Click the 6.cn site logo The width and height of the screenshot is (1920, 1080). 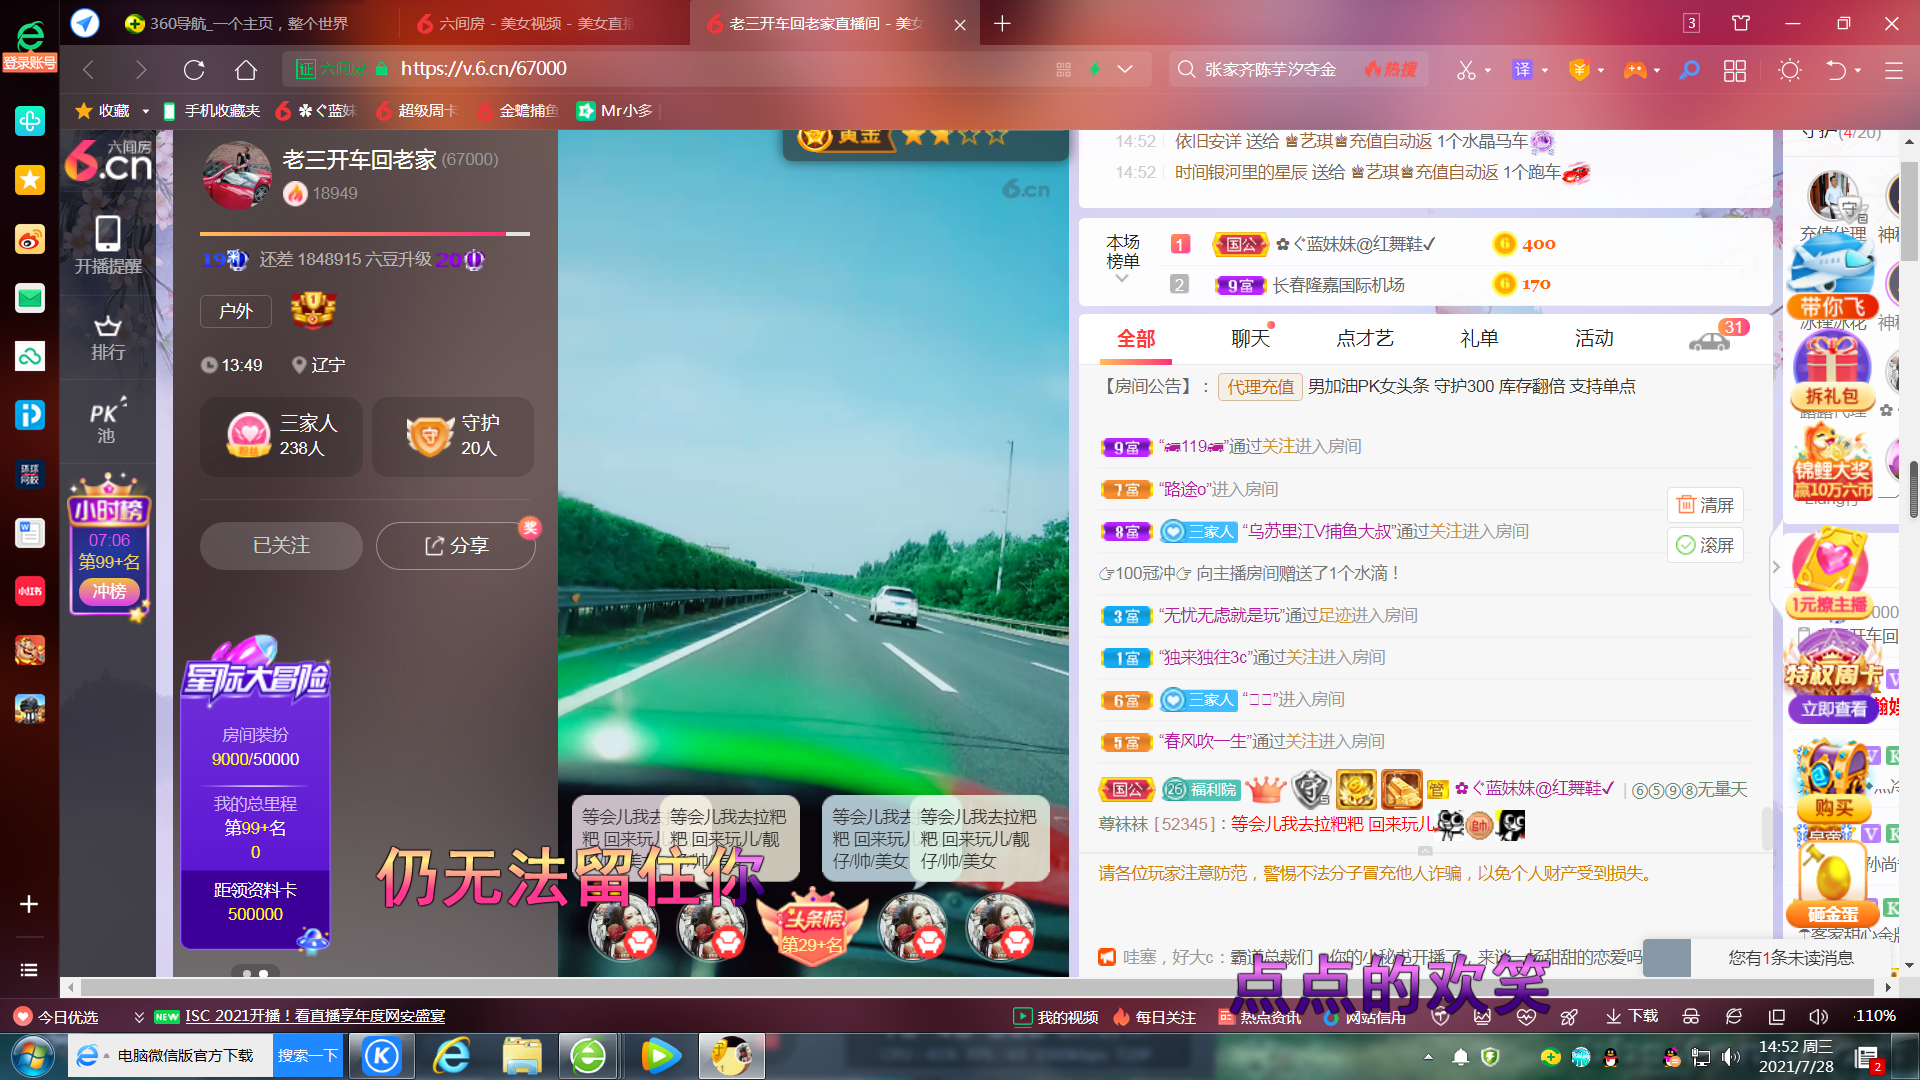click(108, 160)
